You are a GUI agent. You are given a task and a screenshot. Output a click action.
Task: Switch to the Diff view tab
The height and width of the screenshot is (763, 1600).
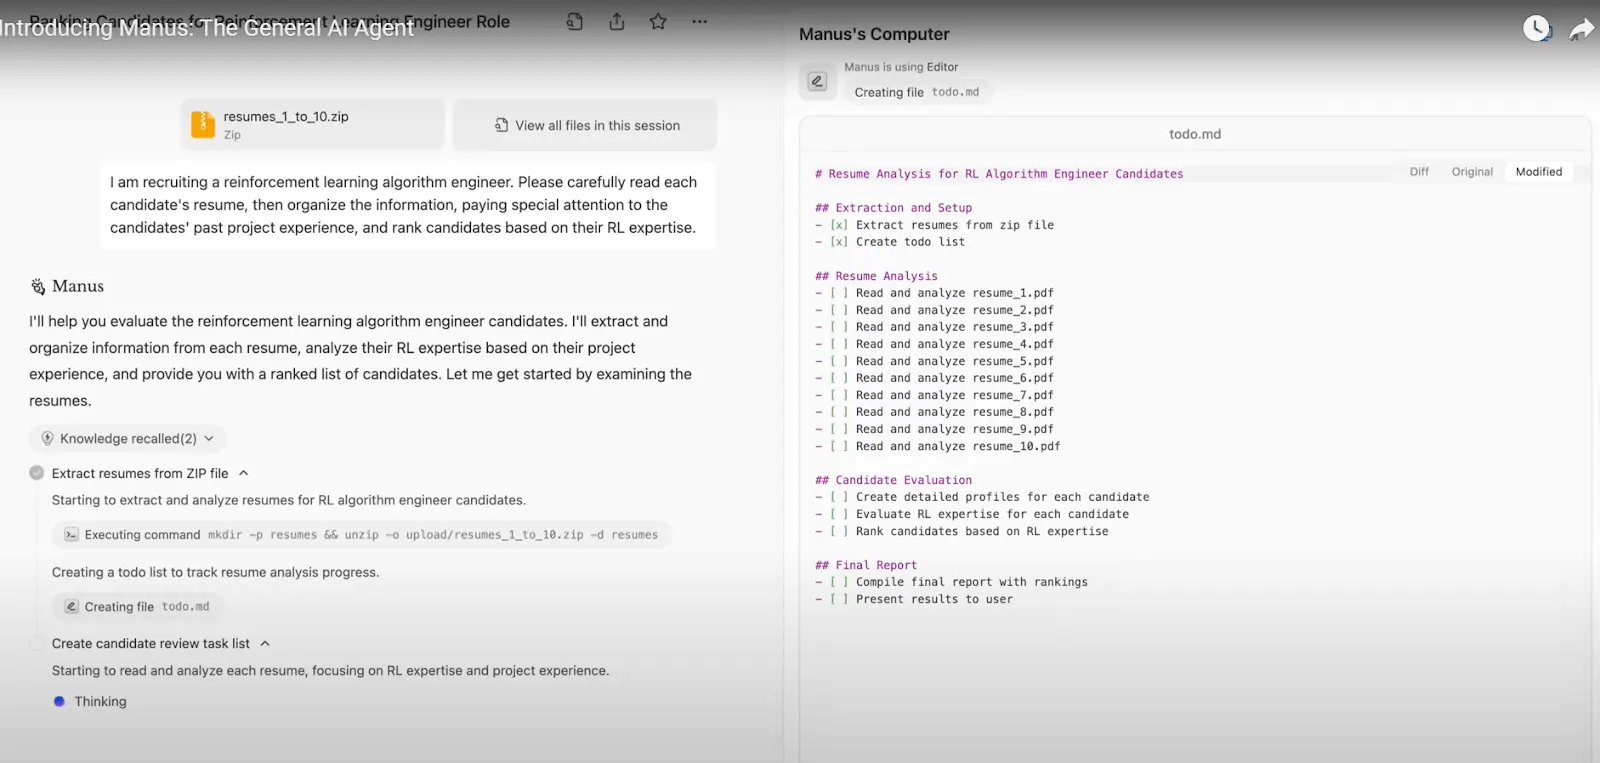pos(1419,172)
